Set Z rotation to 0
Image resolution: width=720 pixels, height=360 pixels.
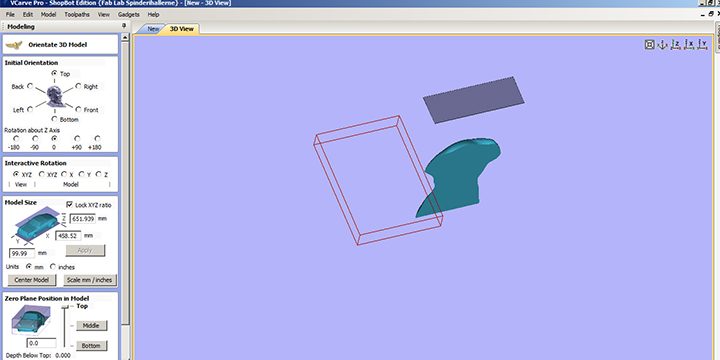tap(55, 138)
